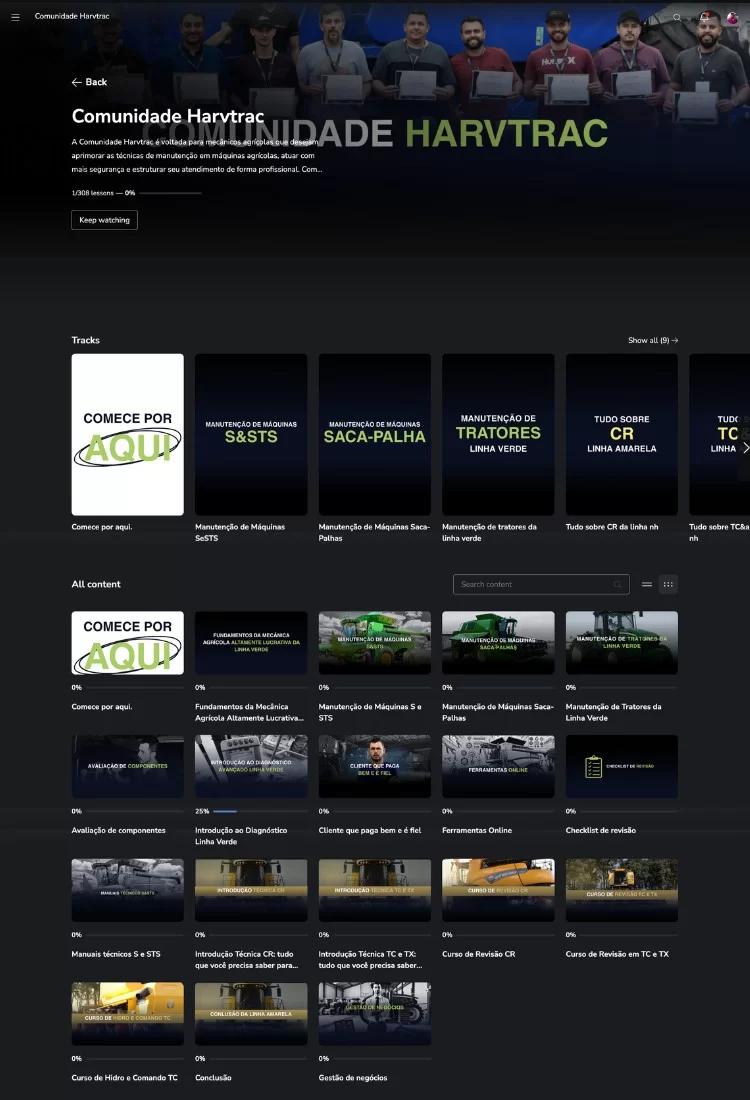This screenshot has height=1100, width=750.
Task: Click the 'Conclusão' title text
Action: coord(213,1078)
